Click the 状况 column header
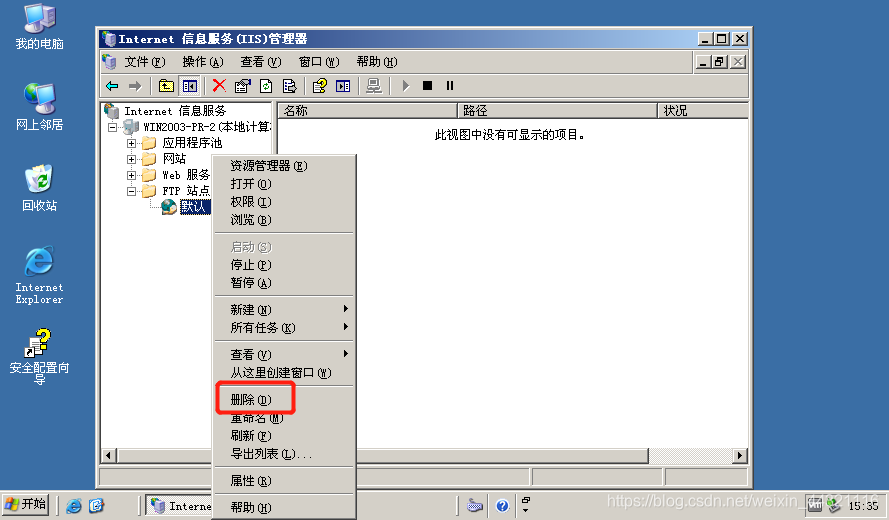Screen dimensions: 889x520 (703, 111)
